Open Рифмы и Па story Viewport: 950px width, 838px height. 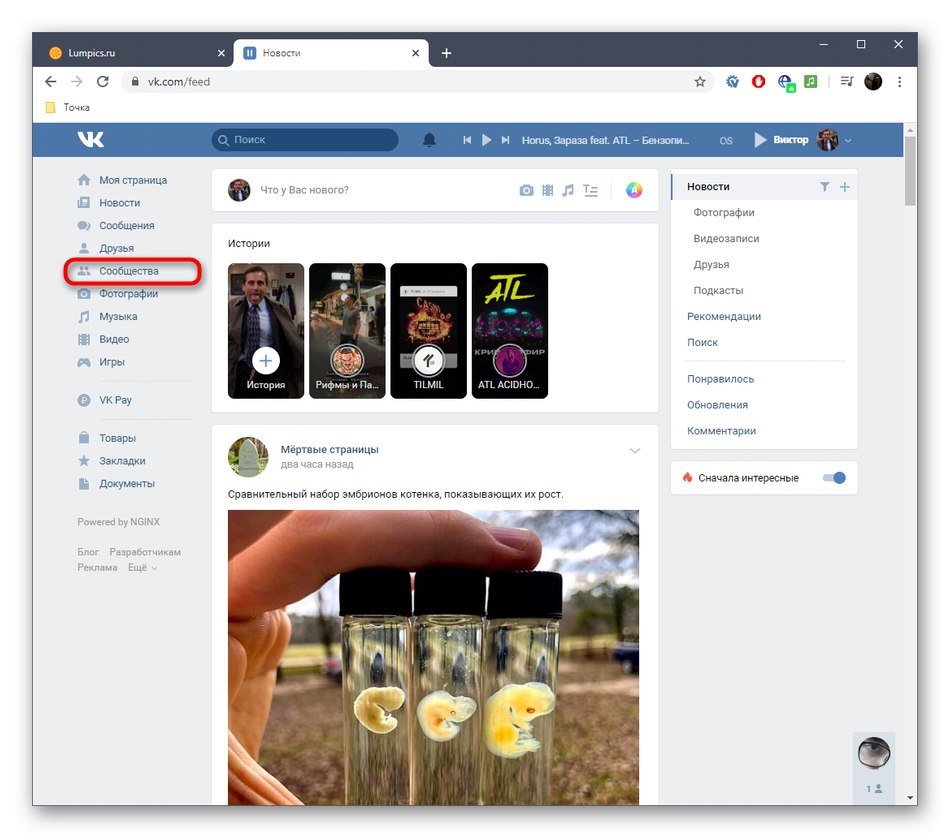coord(347,331)
